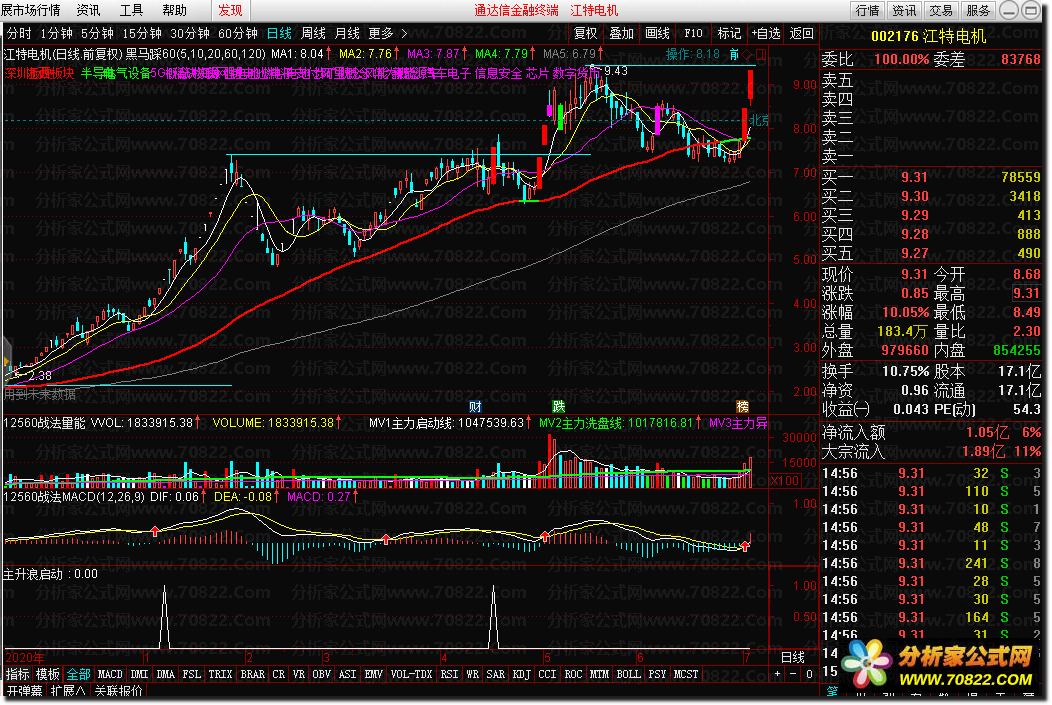
Task: Open the 工具 menu
Action: pos(131,10)
